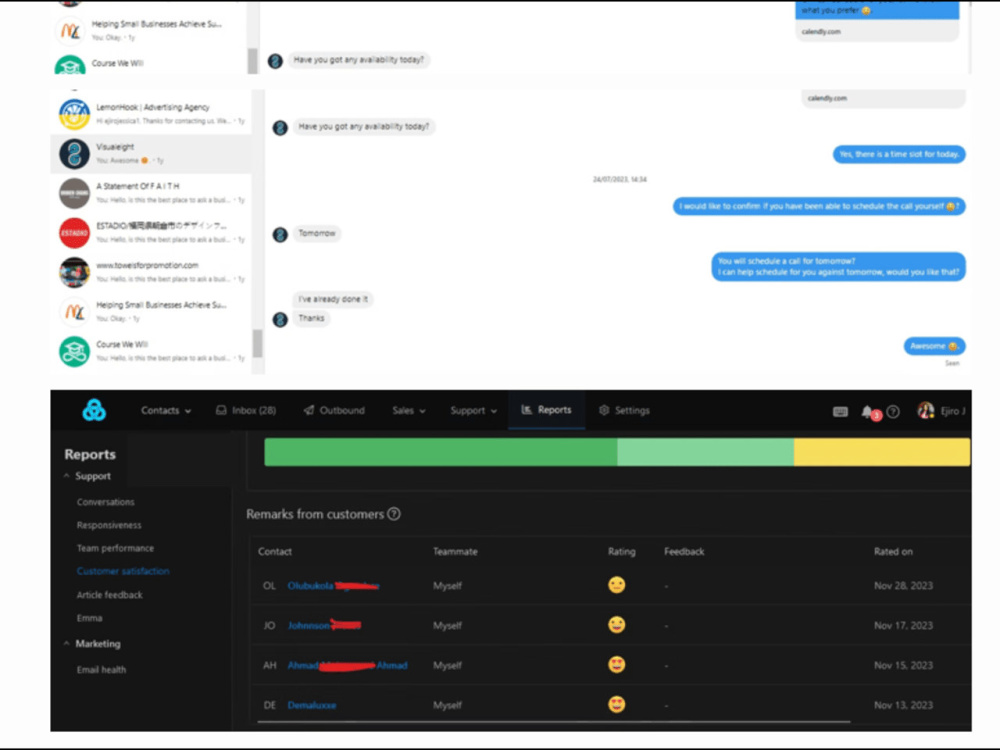1000x750 pixels.
Task: Open the Responsiveness report
Action: pos(109,526)
